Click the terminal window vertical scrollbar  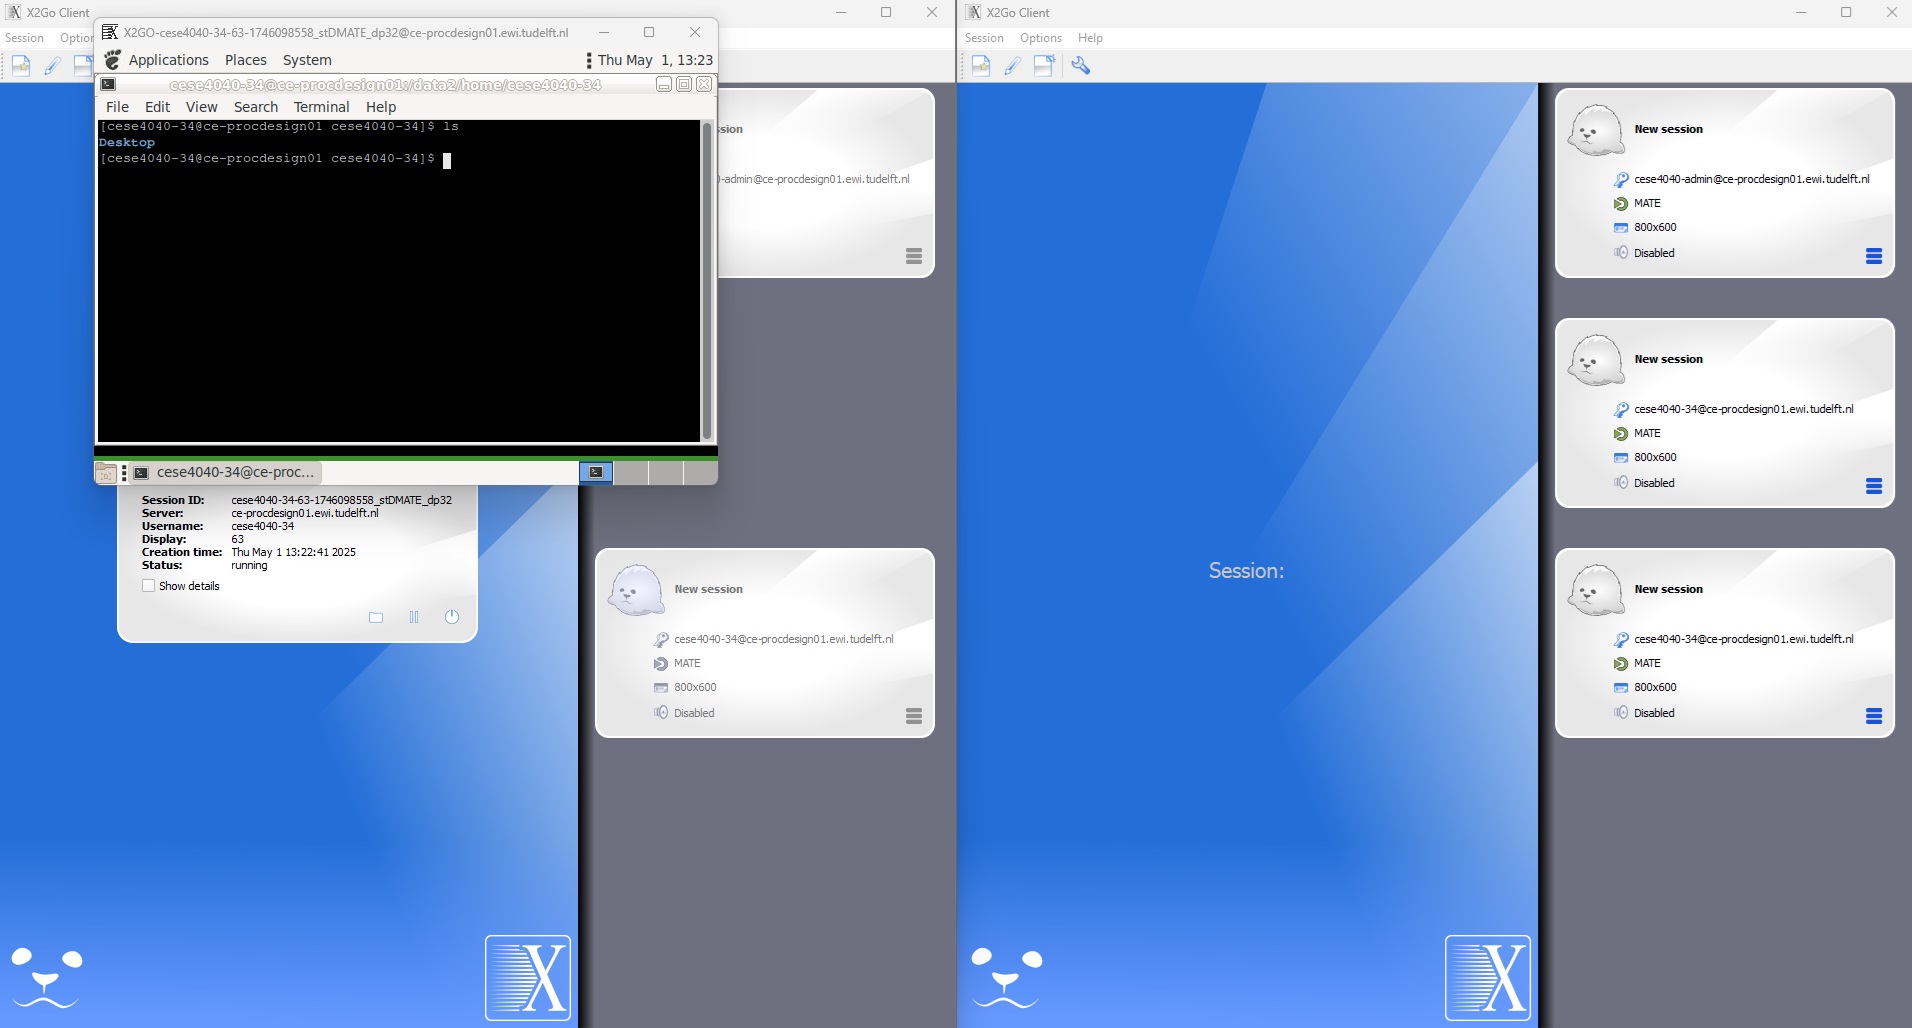click(x=707, y=280)
